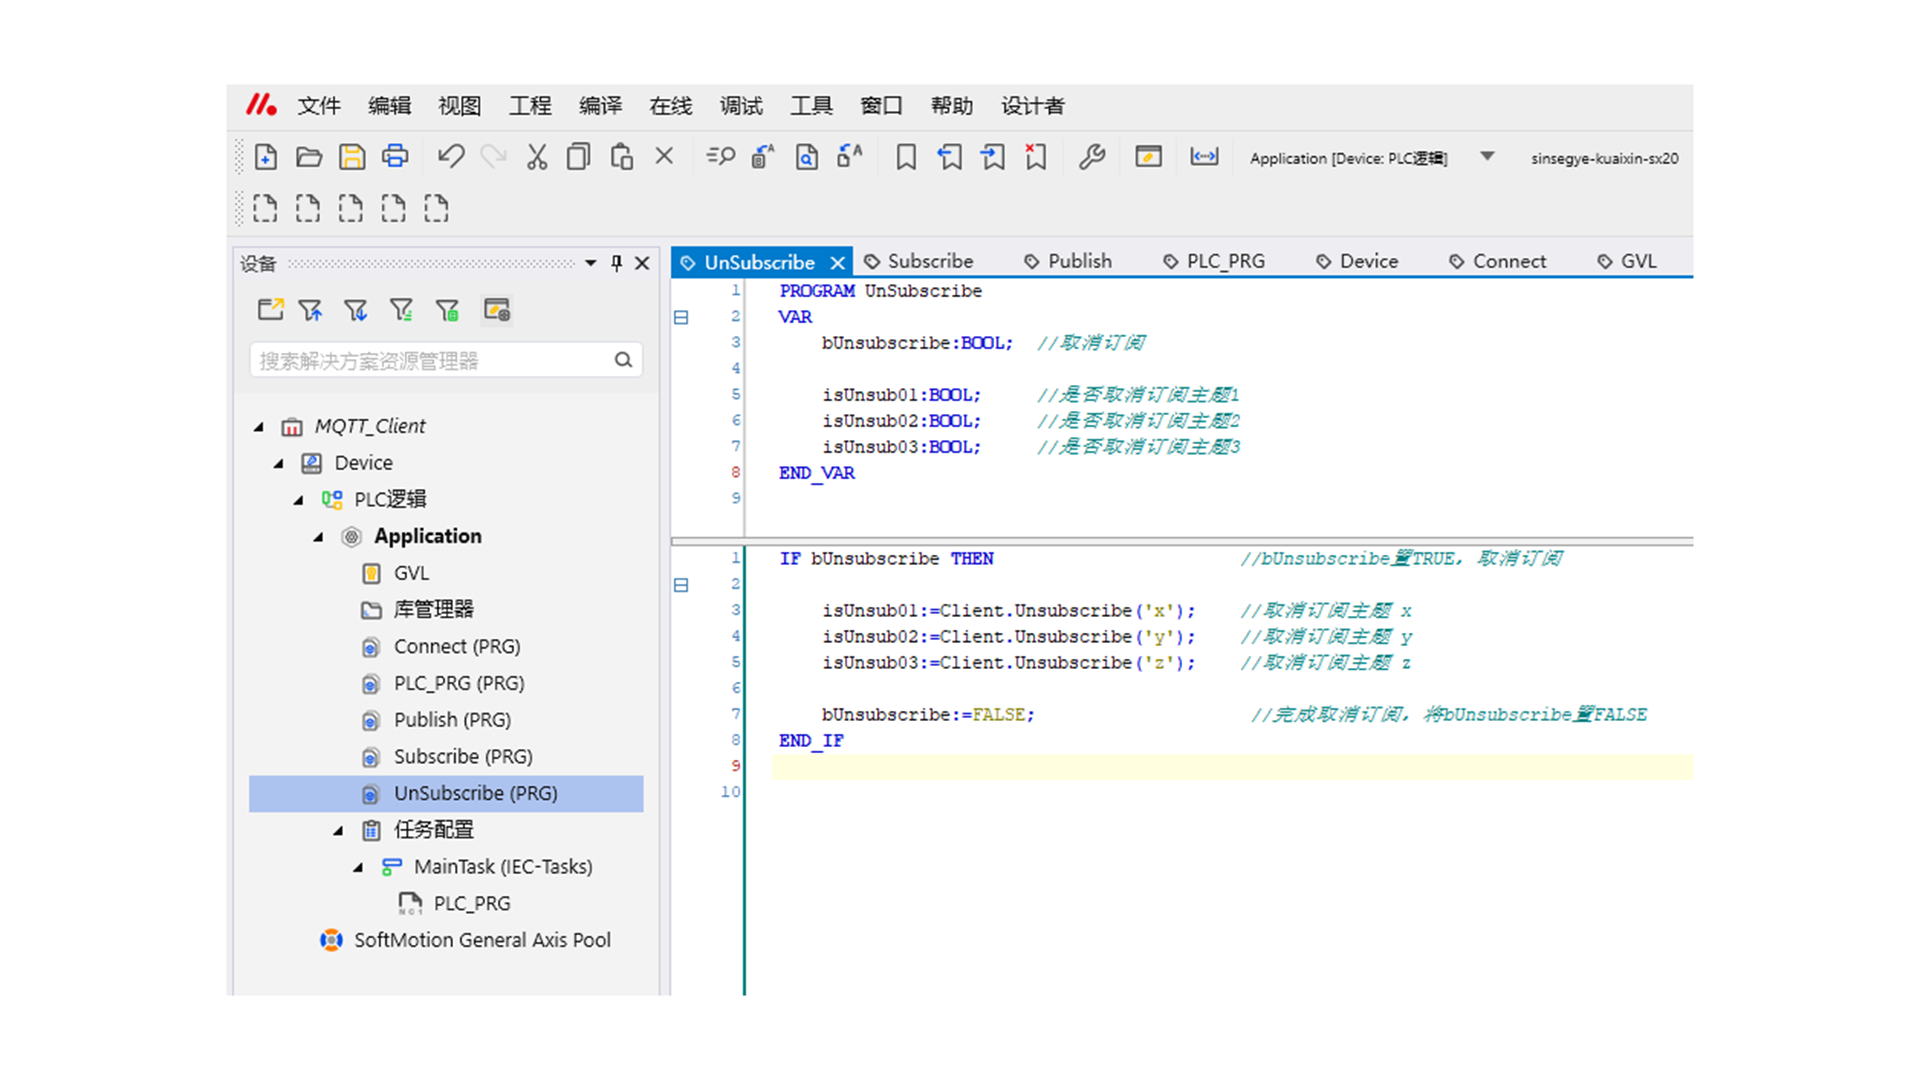Open the 视图 menu

[x=459, y=106]
